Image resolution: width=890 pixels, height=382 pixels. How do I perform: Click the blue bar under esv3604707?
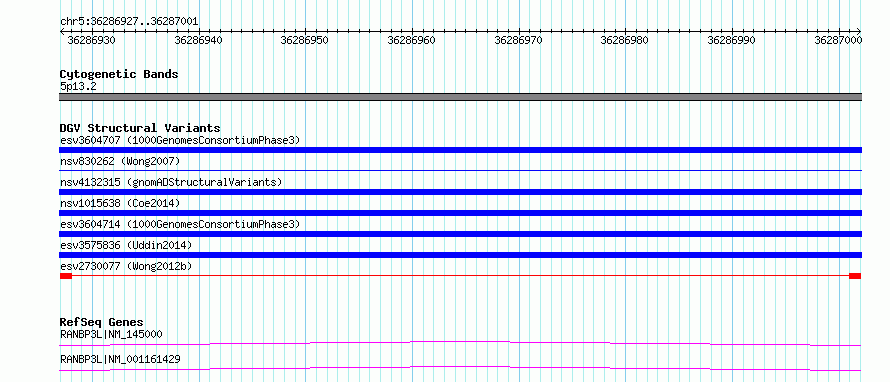coord(460,150)
